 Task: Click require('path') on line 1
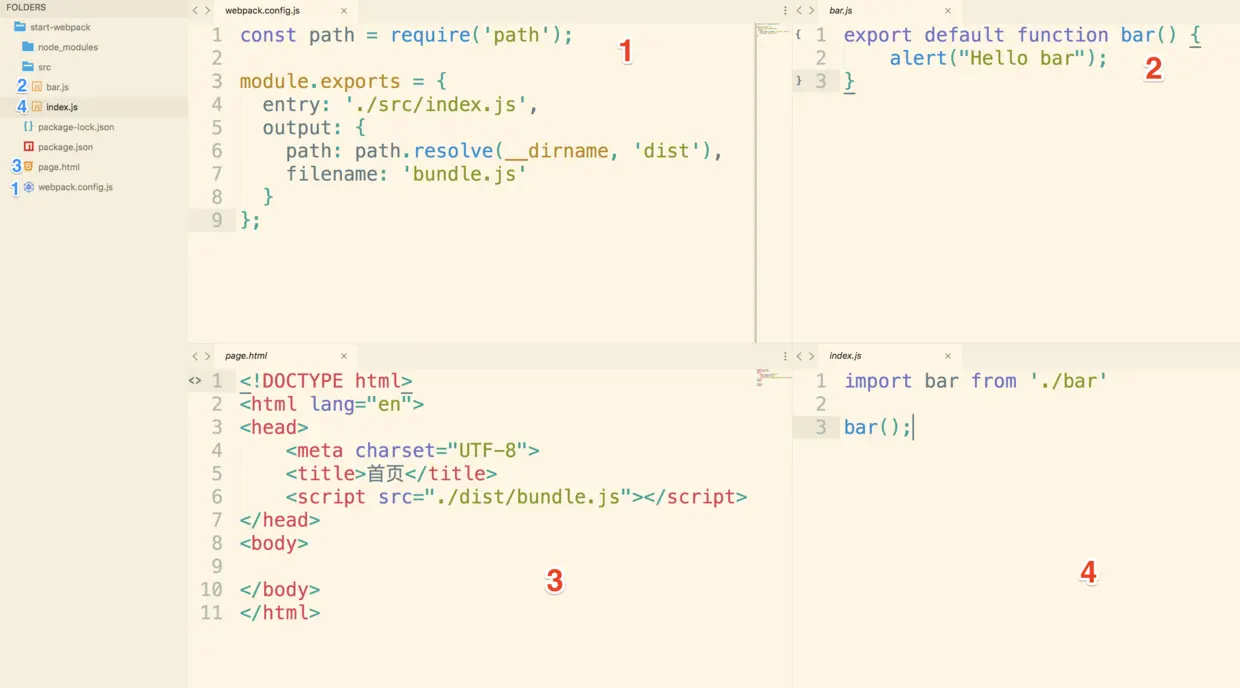(x=476, y=36)
